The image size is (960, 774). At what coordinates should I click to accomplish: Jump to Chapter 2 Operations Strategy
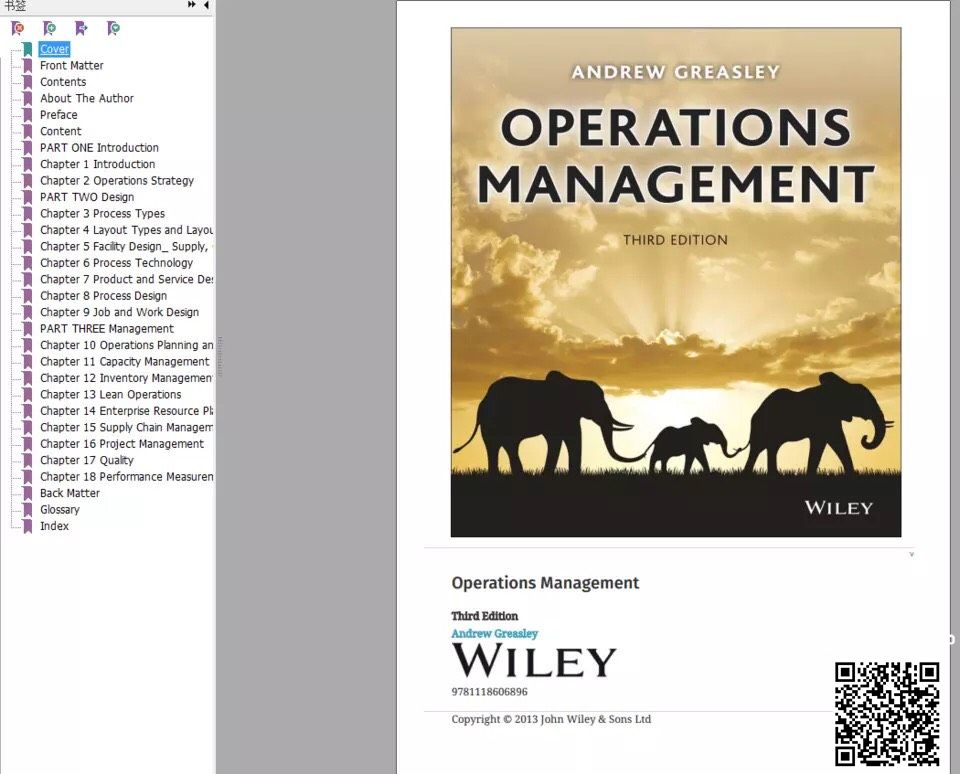[116, 181]
